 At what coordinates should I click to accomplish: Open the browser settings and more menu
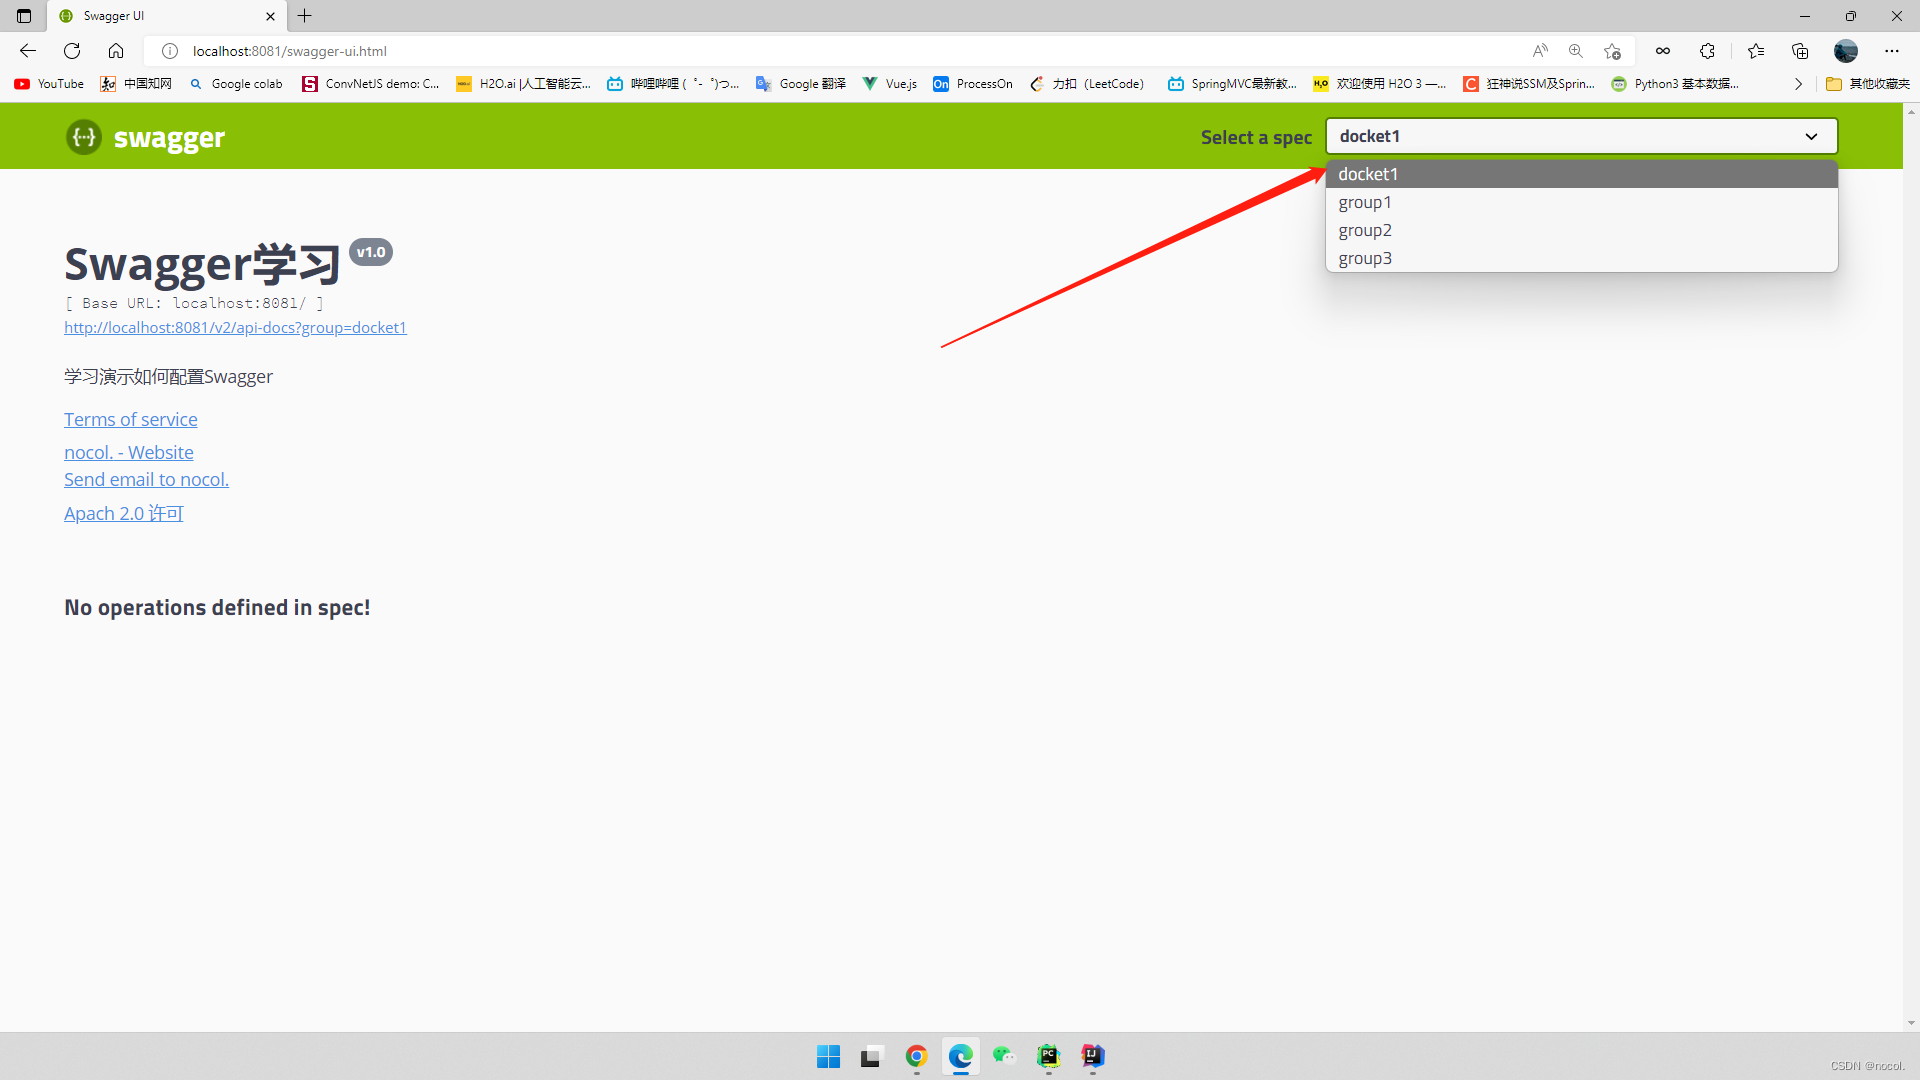point(1892,51)
